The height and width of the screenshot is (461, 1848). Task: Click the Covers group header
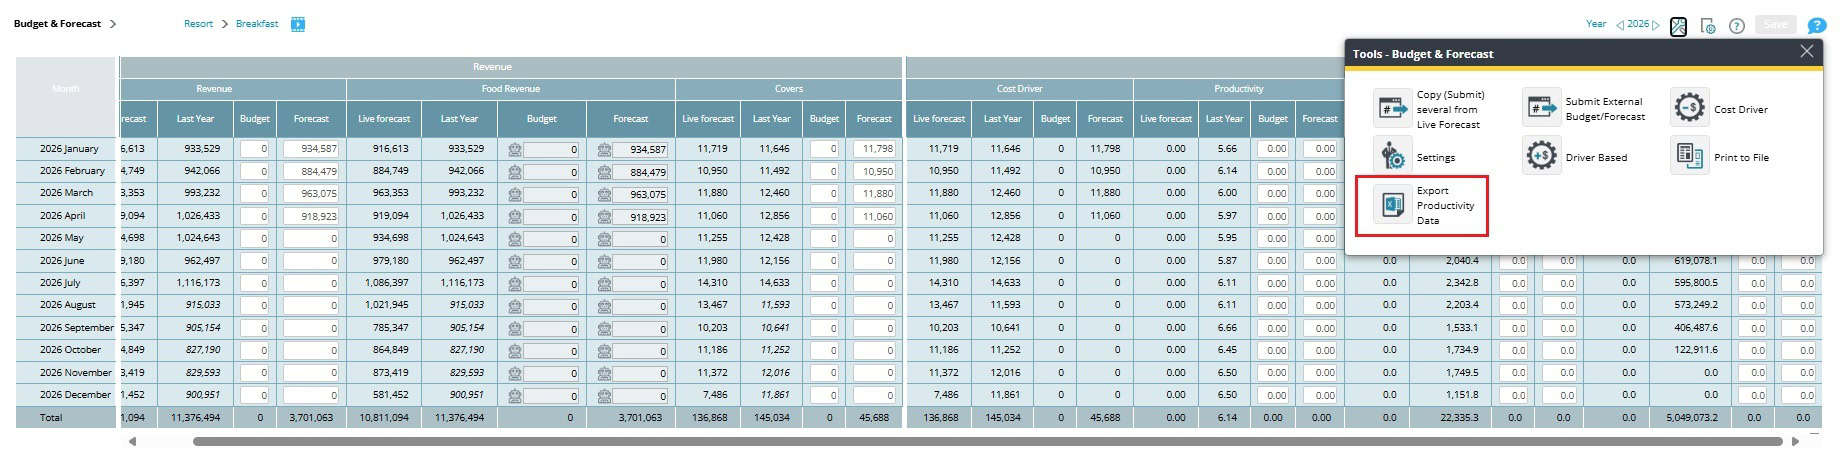(x=789, y=89)
